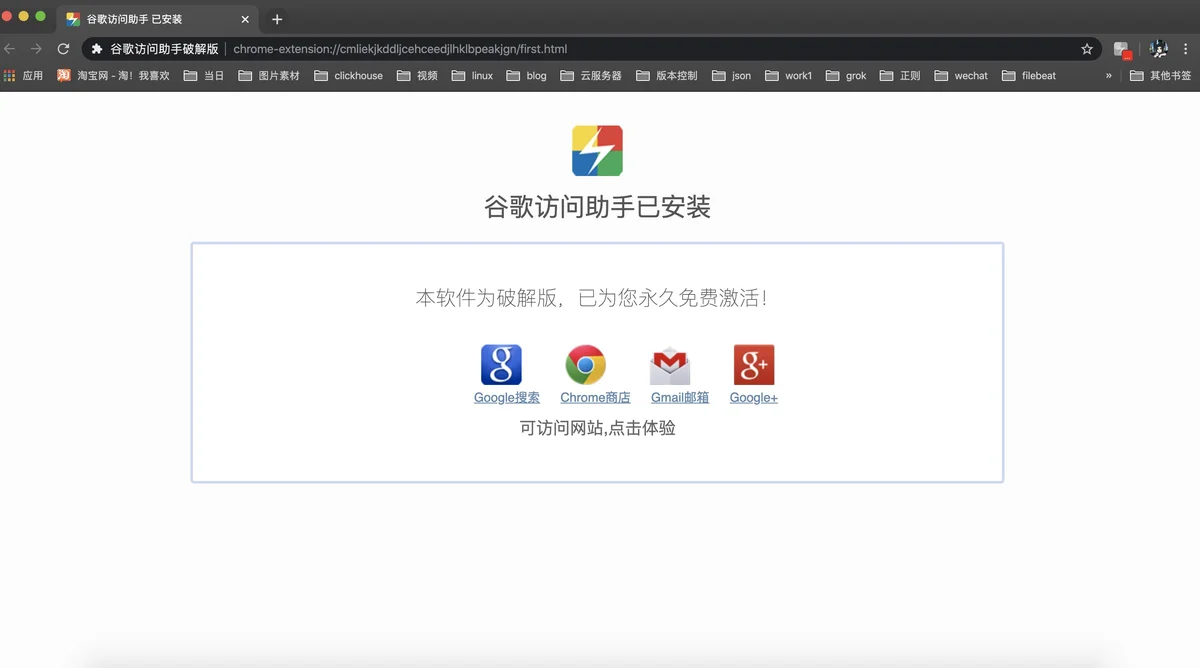This screenshot has height=668, width=1200.
Task: Click the 本软件为破解版 activation message
Action: [592, 298]
